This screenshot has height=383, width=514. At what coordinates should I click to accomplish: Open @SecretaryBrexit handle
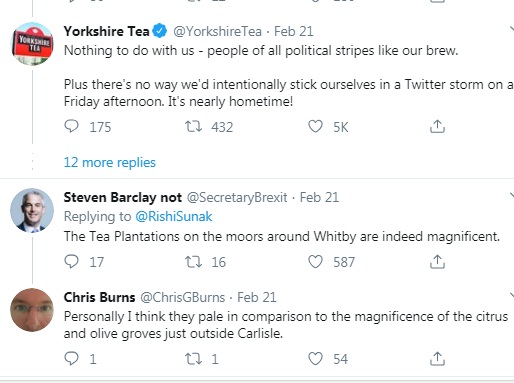pyautogui.click(x=237, y=198)
